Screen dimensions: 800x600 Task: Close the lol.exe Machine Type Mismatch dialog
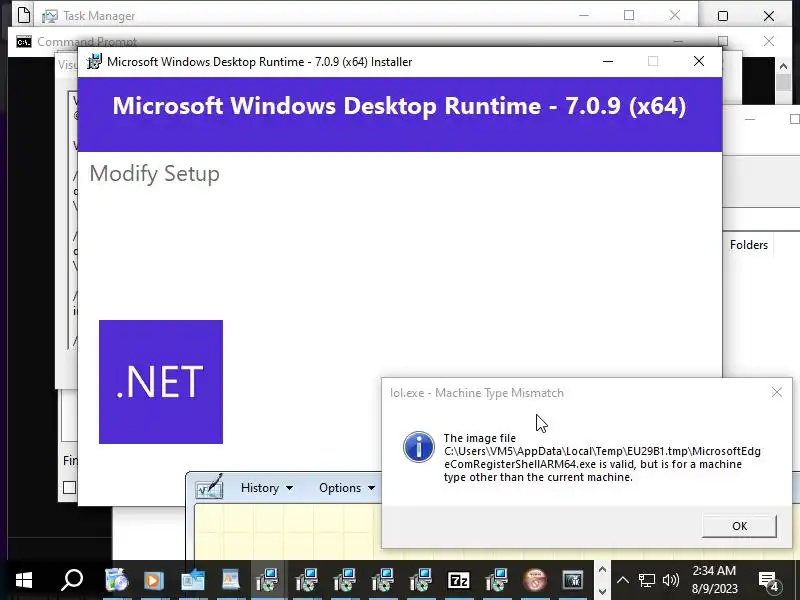click(777, 392)
